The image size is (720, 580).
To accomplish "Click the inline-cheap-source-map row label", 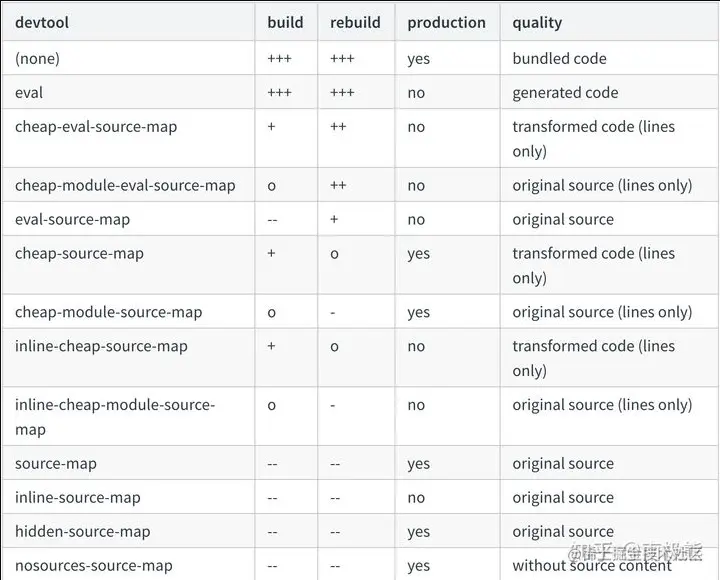I will point(101,346).
